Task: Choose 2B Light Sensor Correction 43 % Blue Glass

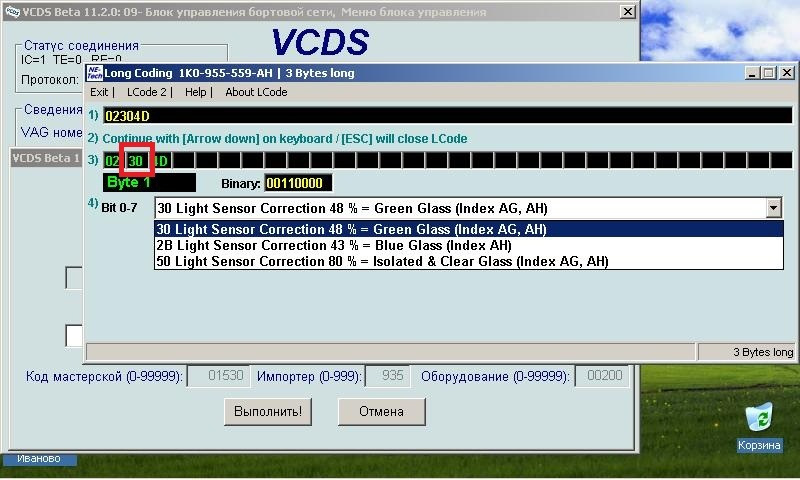Action: click(468, 245)
